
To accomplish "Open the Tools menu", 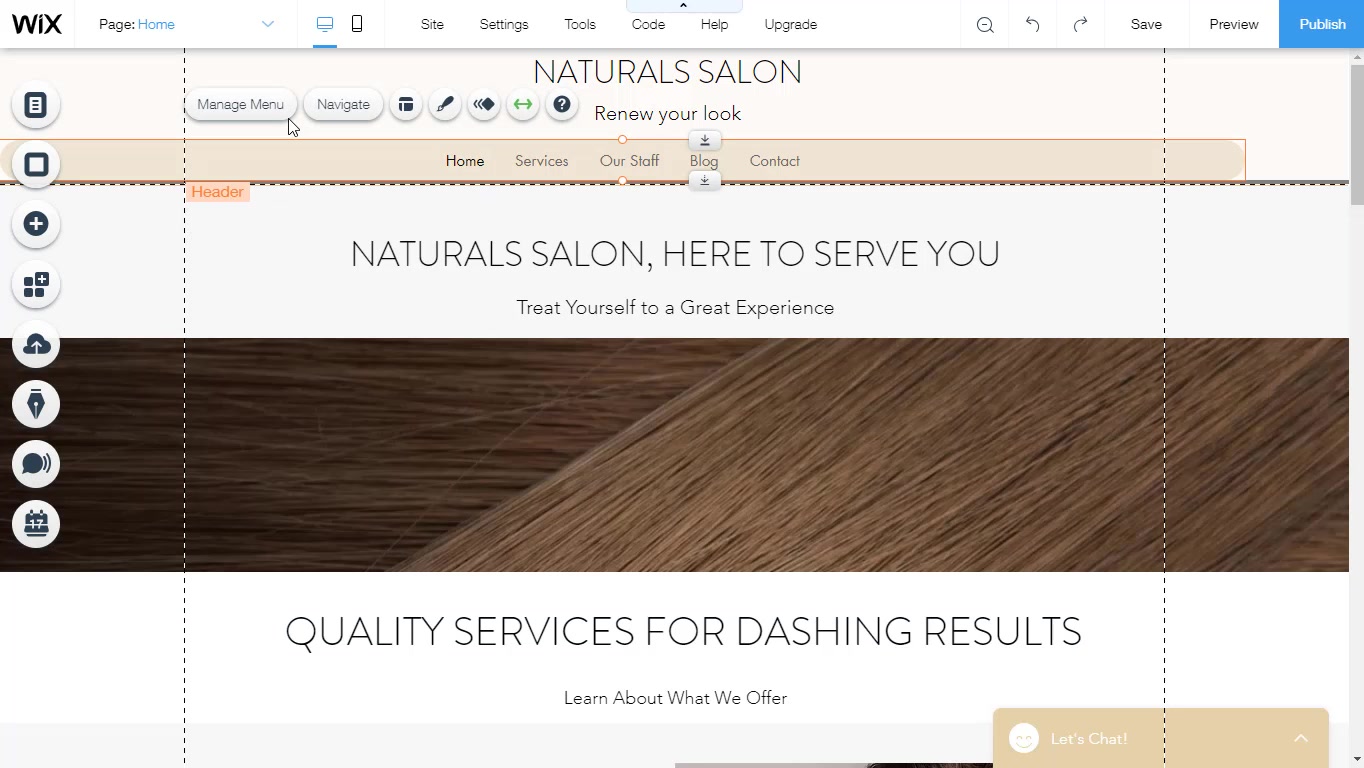I will coord(579,24).
